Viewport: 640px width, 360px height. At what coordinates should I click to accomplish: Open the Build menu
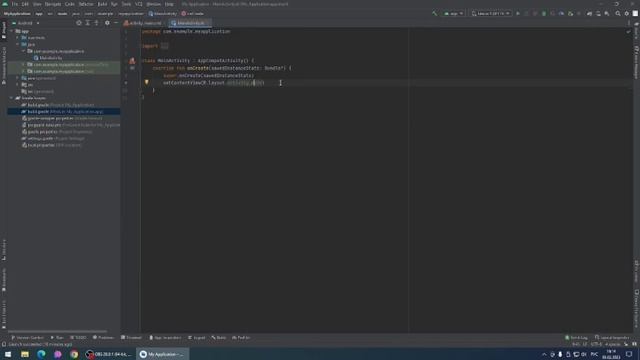[x=102, y=4]
